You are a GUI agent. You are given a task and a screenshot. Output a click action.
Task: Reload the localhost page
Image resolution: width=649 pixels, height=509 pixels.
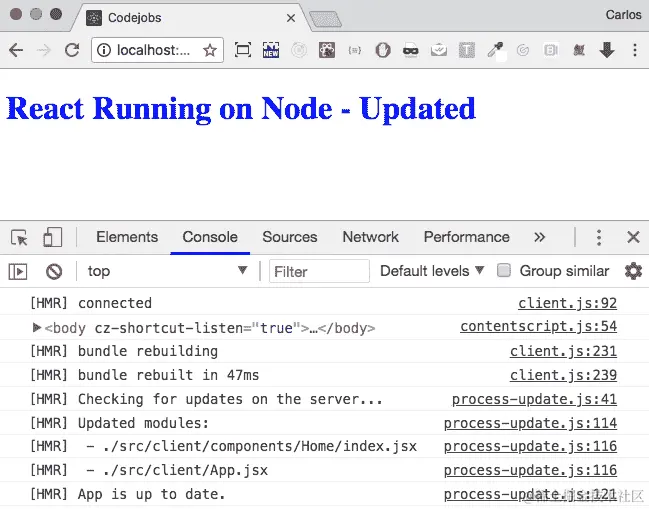coord(72,50)
